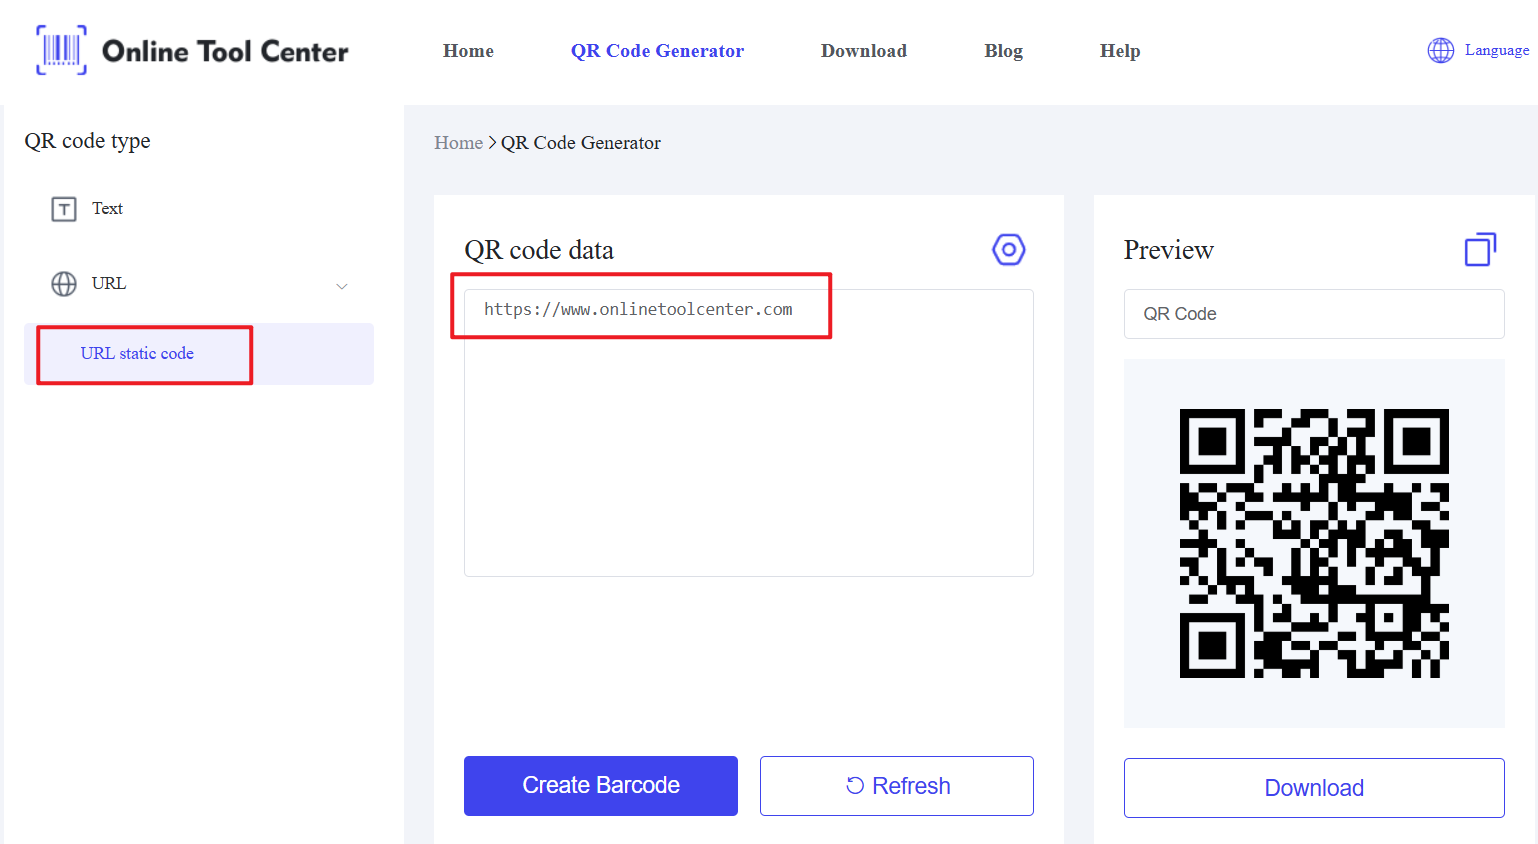Select URL static code option

coord(137,354)
